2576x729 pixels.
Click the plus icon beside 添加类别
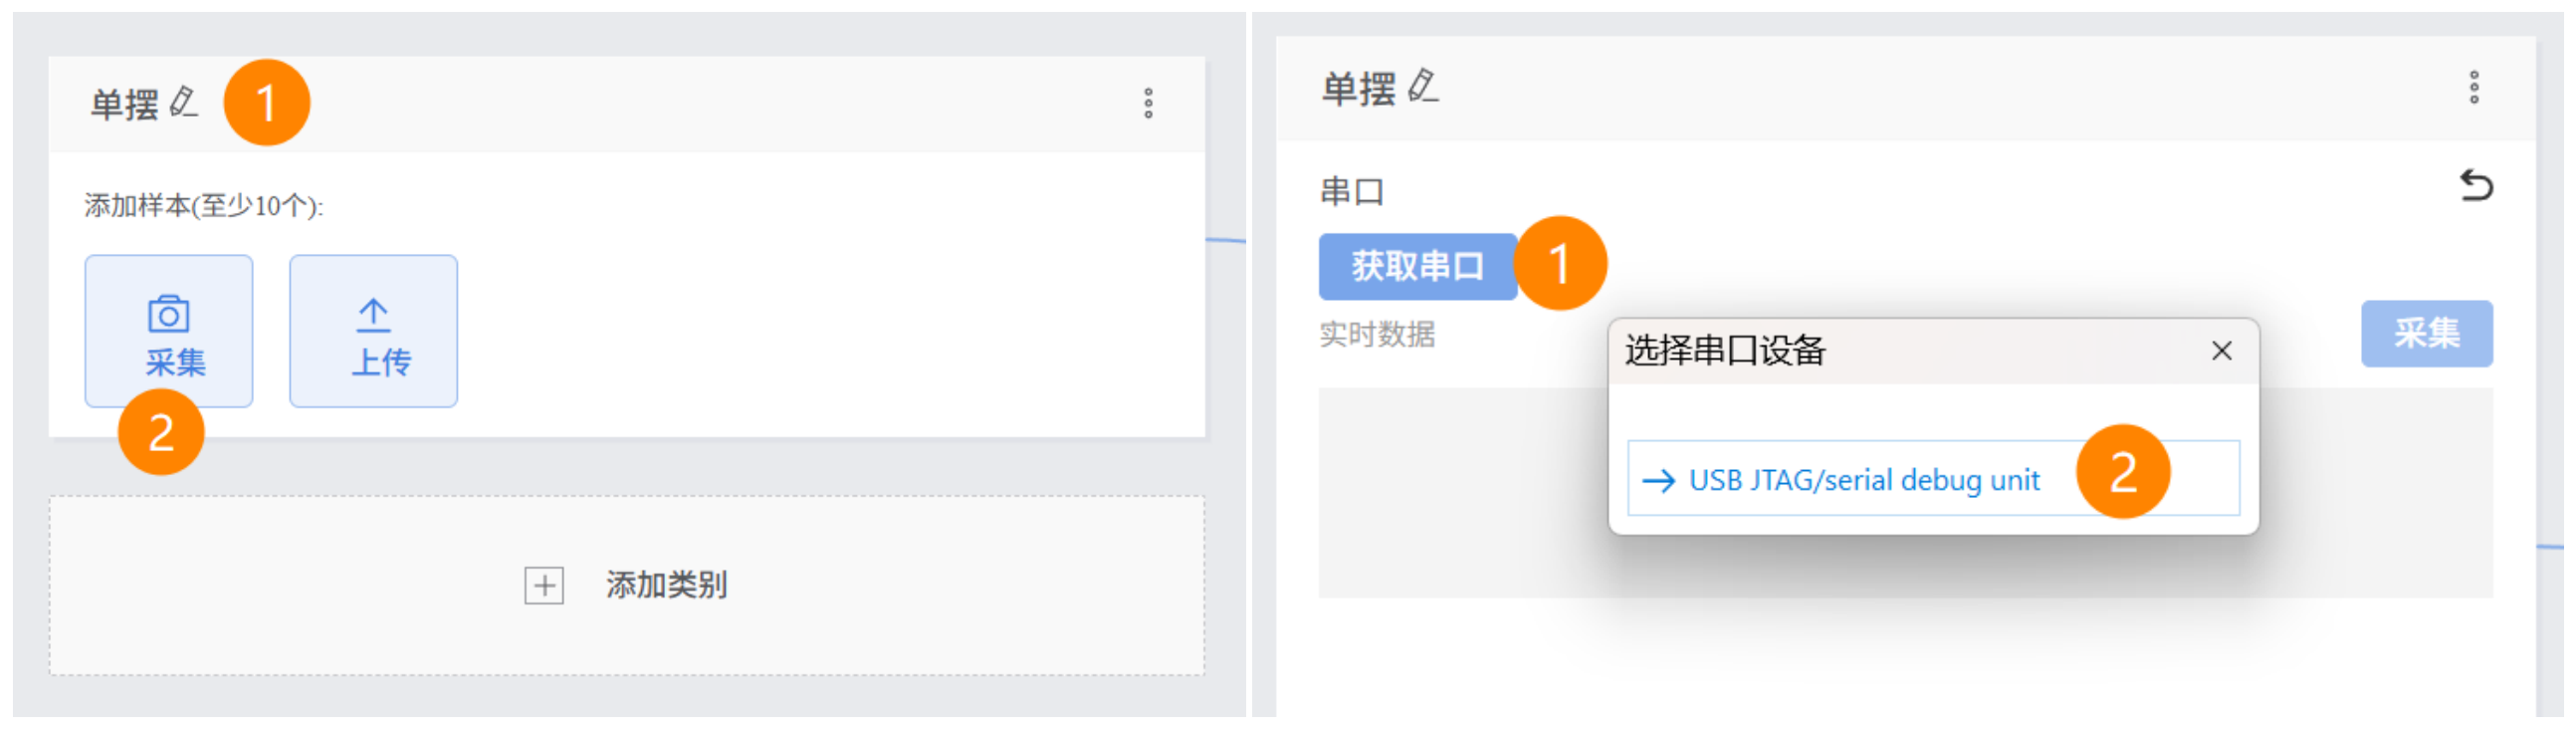[544, 585]
